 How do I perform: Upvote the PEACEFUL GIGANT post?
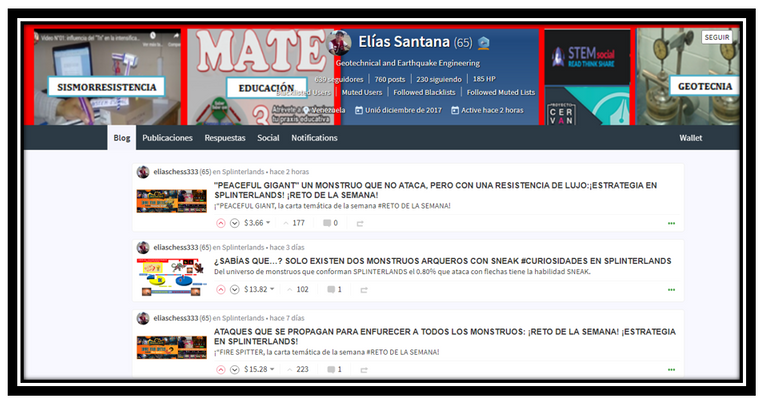pos(221,223)
